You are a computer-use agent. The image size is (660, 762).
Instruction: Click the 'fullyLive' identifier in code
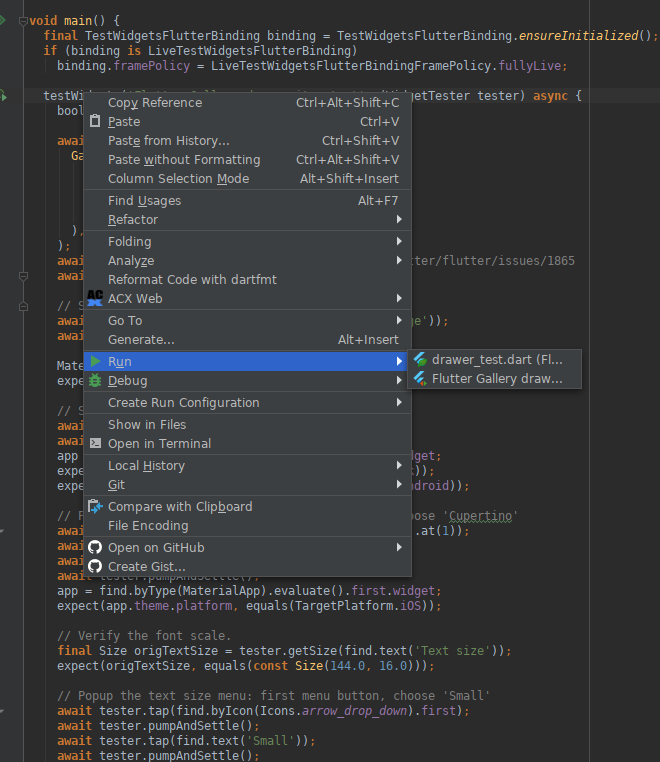pos(530,66)
